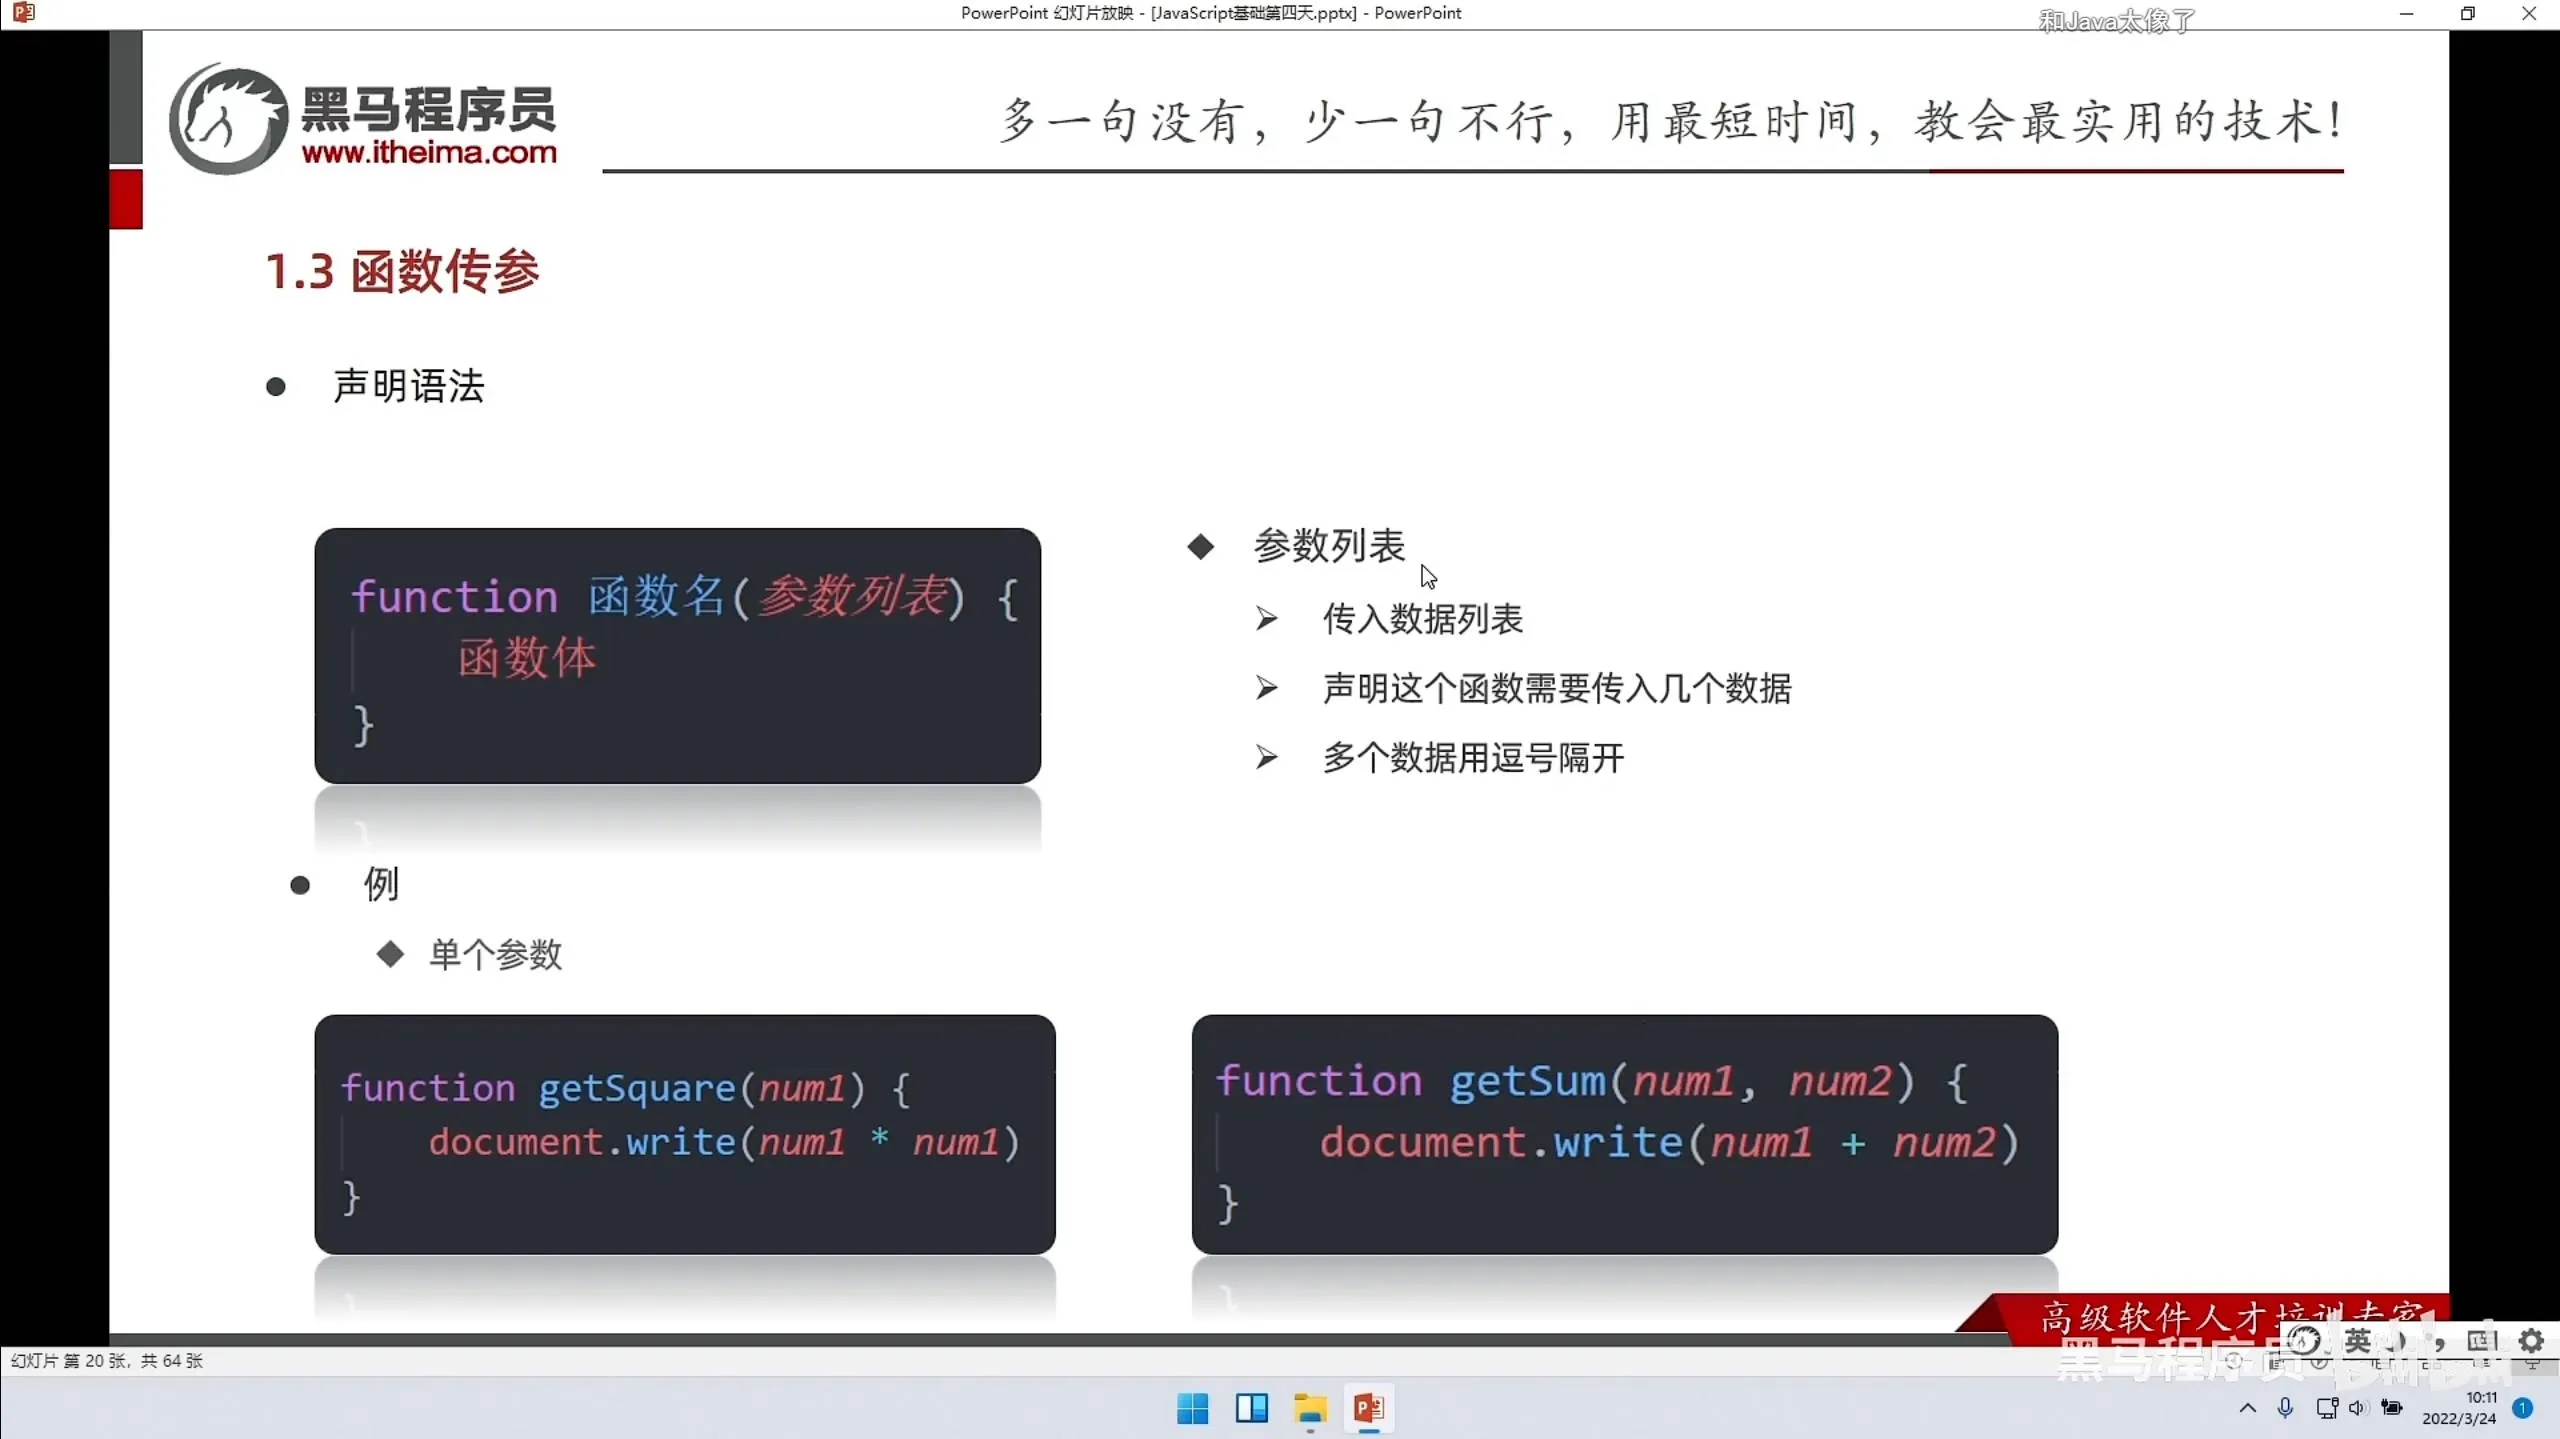This screenshot has height=1439, width=2560.
Task: Open the clock and date flyout
Action: coord(2459,1408)
